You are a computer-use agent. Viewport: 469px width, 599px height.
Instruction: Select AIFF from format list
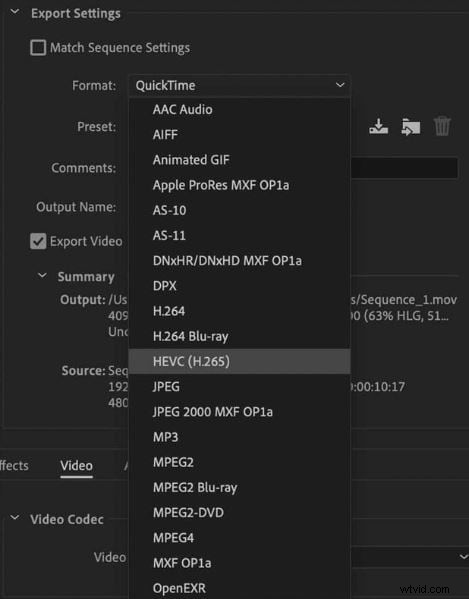coord(239,135)
